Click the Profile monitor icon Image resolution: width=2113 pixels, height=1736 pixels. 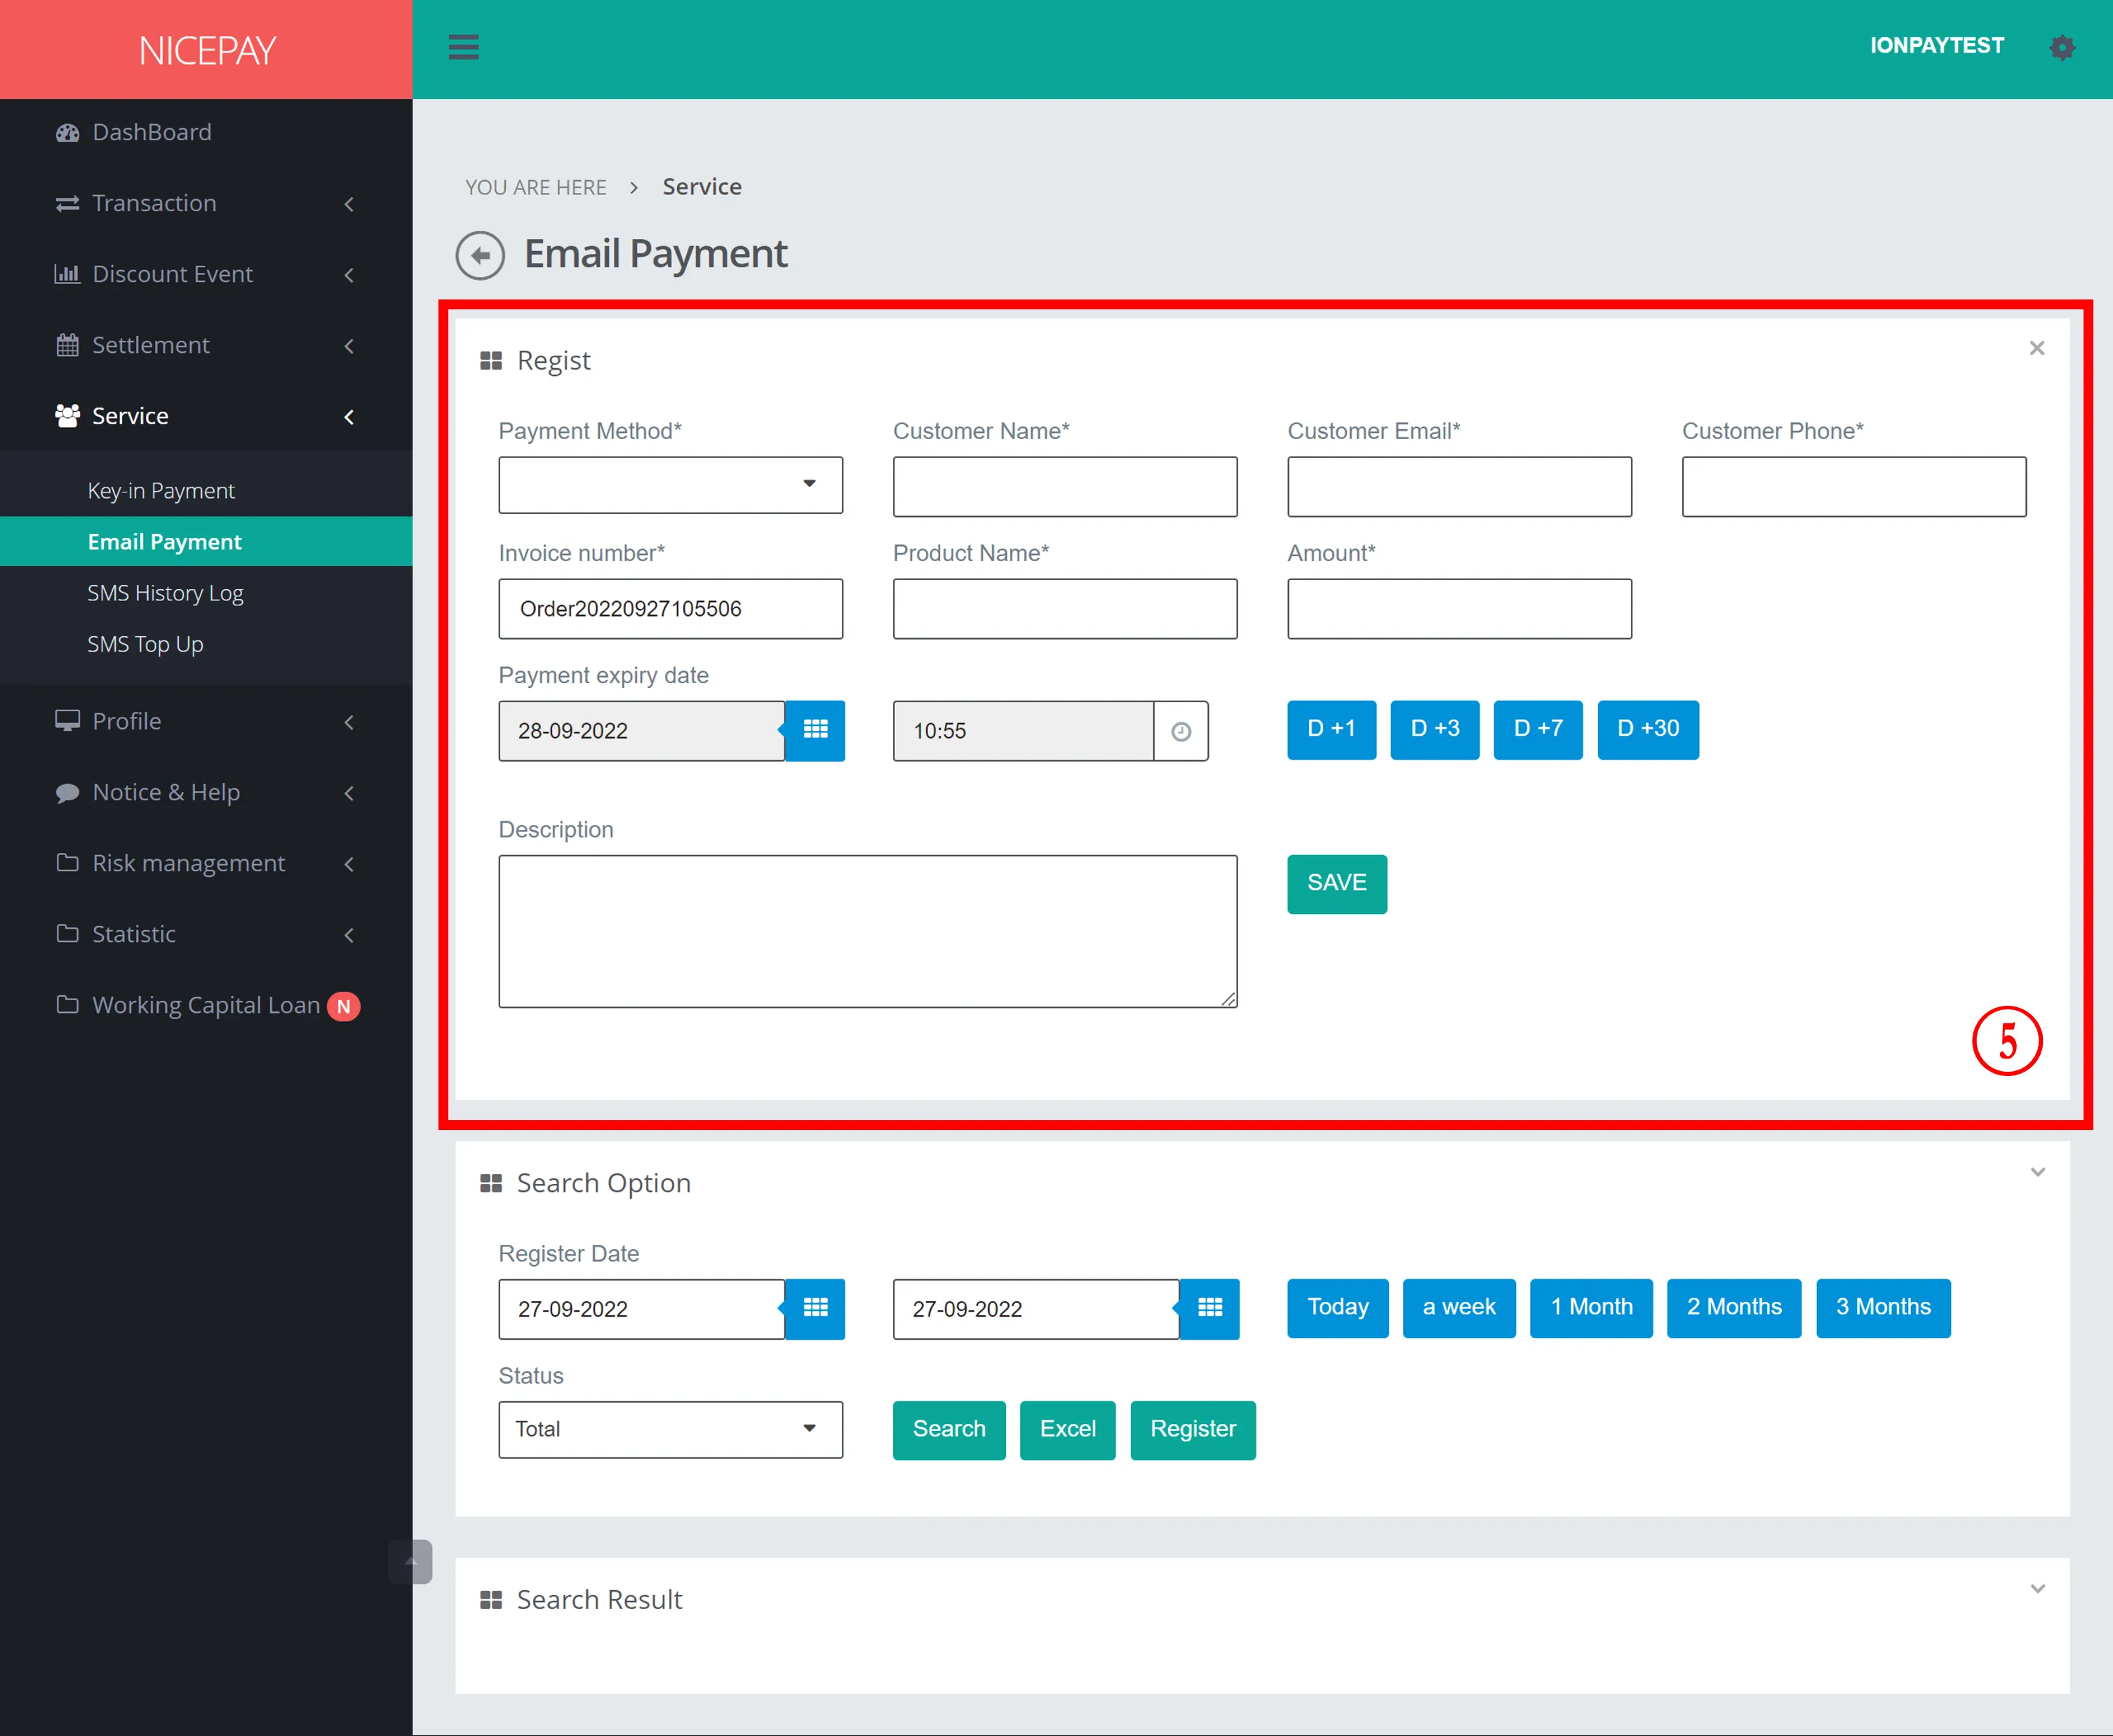click(67, 721)
